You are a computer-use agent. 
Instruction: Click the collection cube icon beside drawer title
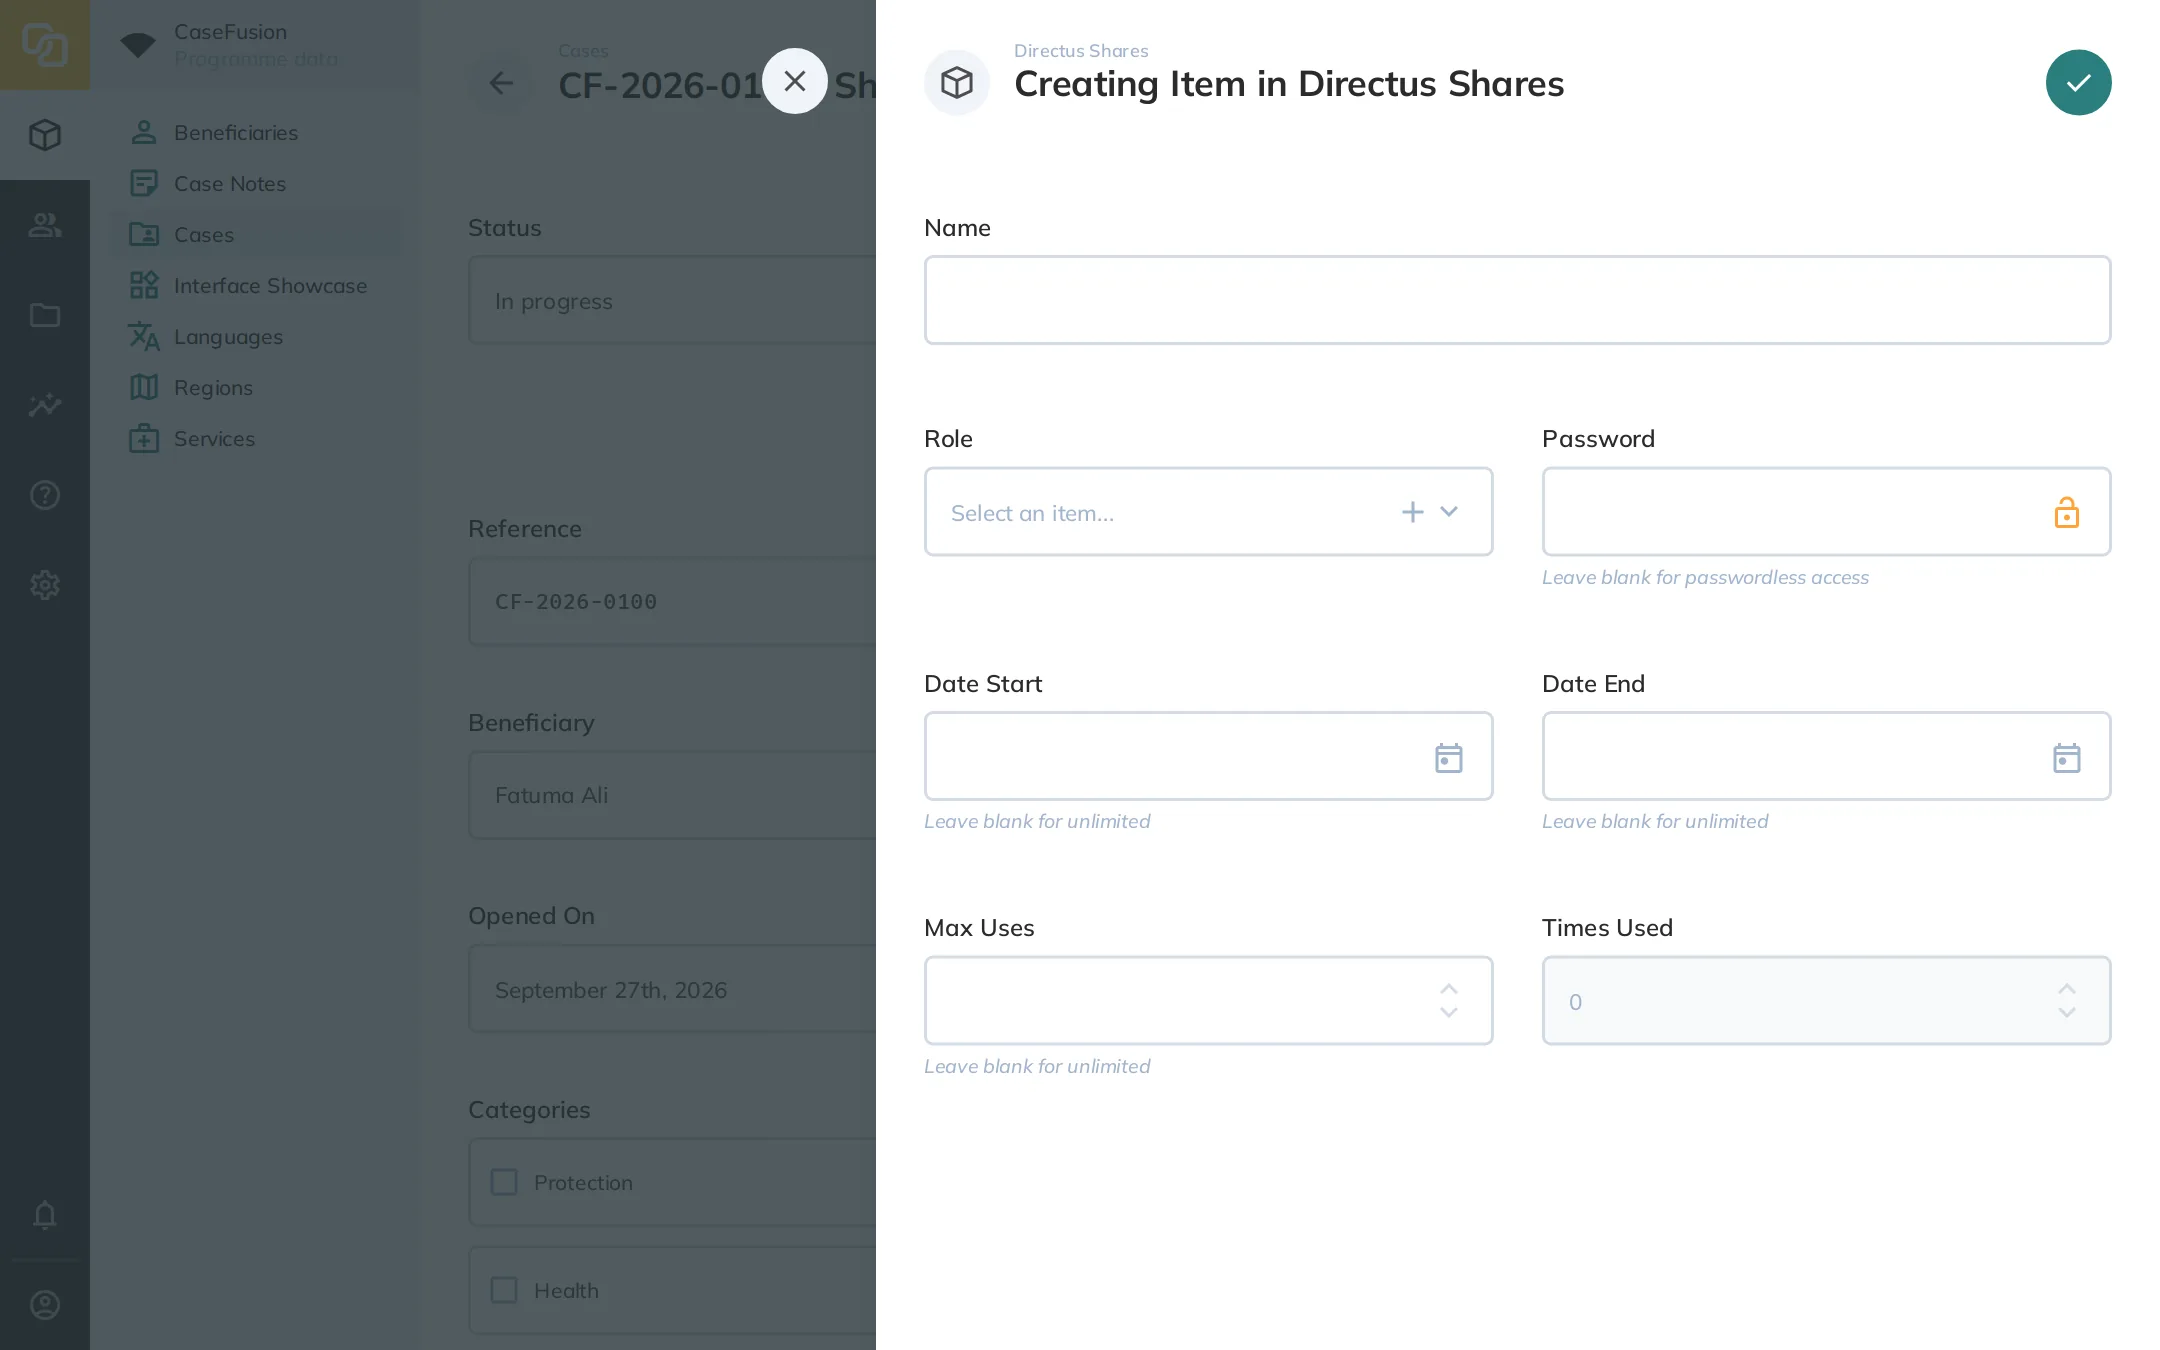pyautogui.click(x=957, y=83)
